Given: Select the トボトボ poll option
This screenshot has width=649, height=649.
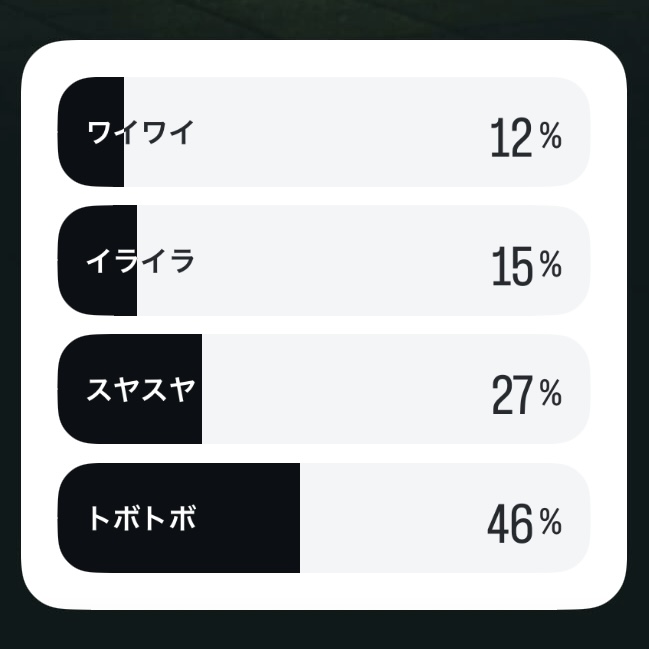Looking at the screenshot, I should click(x=324, y=518).
